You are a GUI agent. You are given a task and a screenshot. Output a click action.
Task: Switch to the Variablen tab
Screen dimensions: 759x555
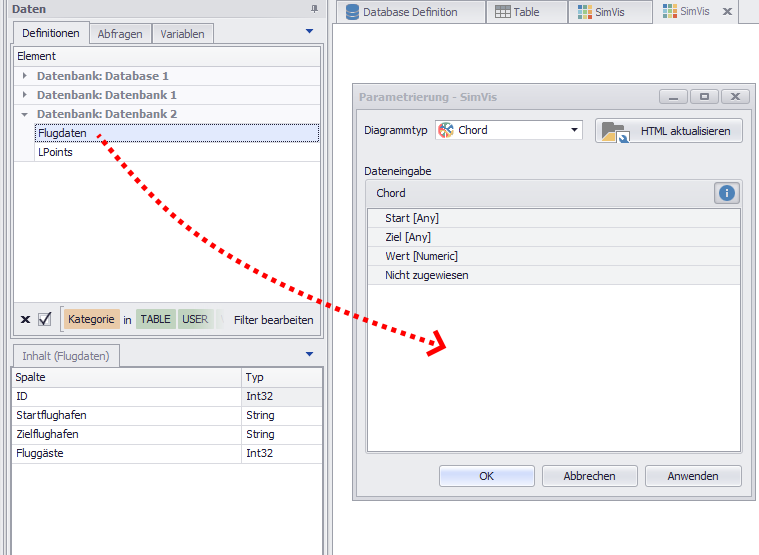coord(182,34)
